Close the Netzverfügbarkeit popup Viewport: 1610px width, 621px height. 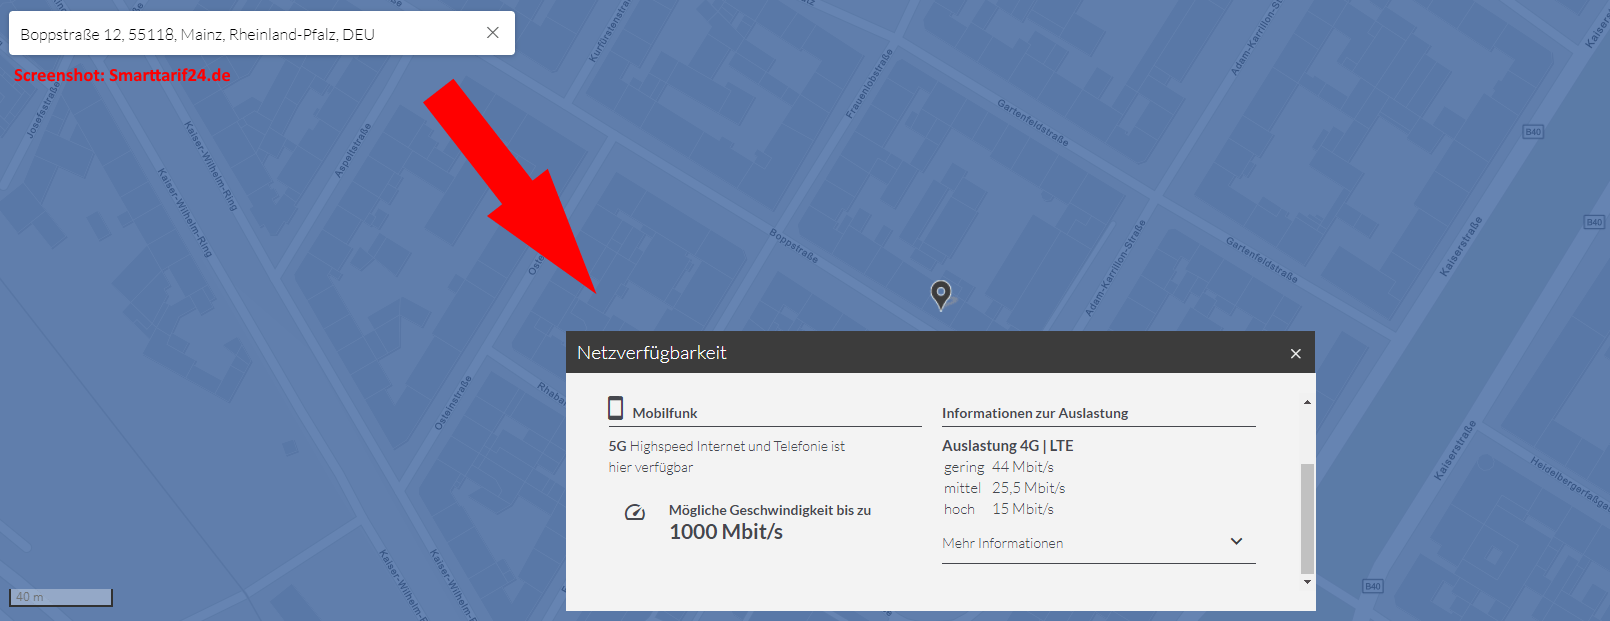(1295, 353)
